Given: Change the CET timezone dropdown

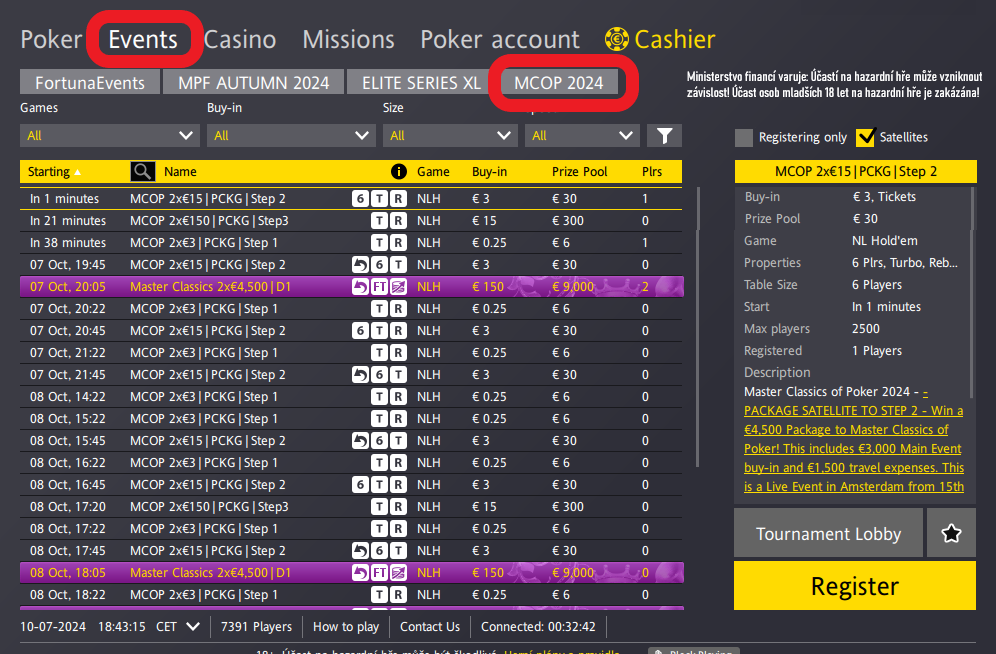Looking at the screenshot, I should click(178, 627).
